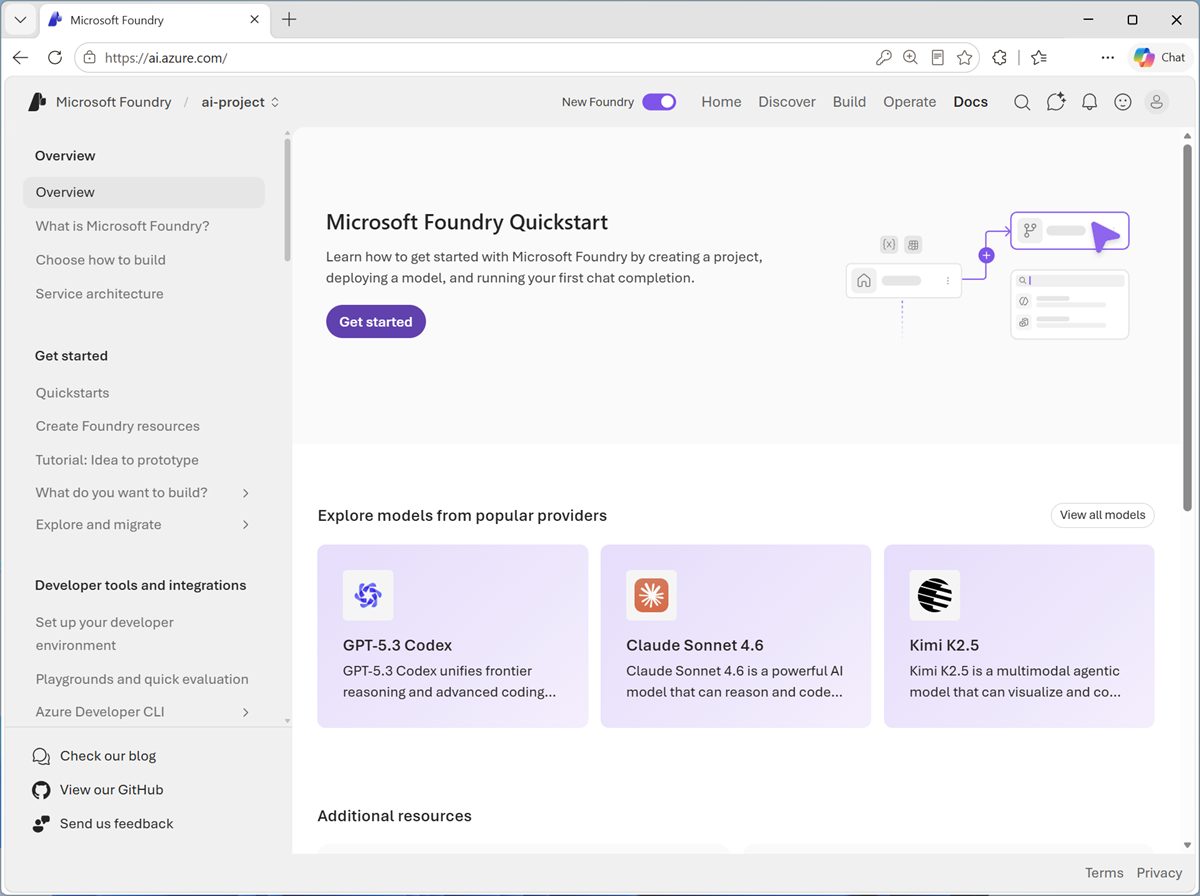Click View all models button

click(x=1102, y=515)
